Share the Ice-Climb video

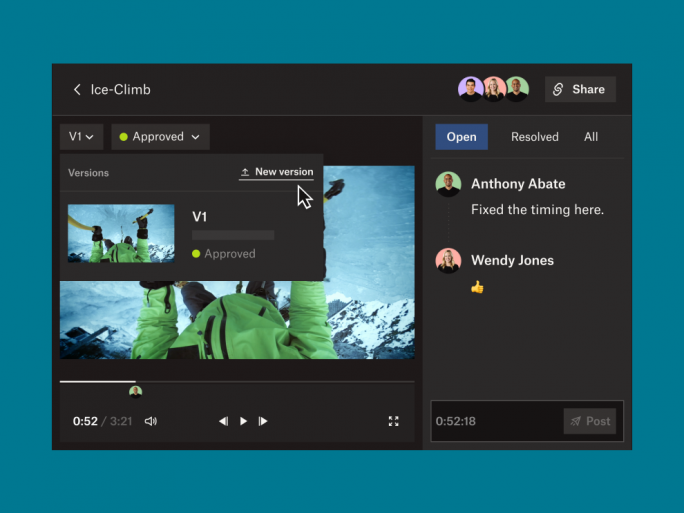tap(580, 89)
